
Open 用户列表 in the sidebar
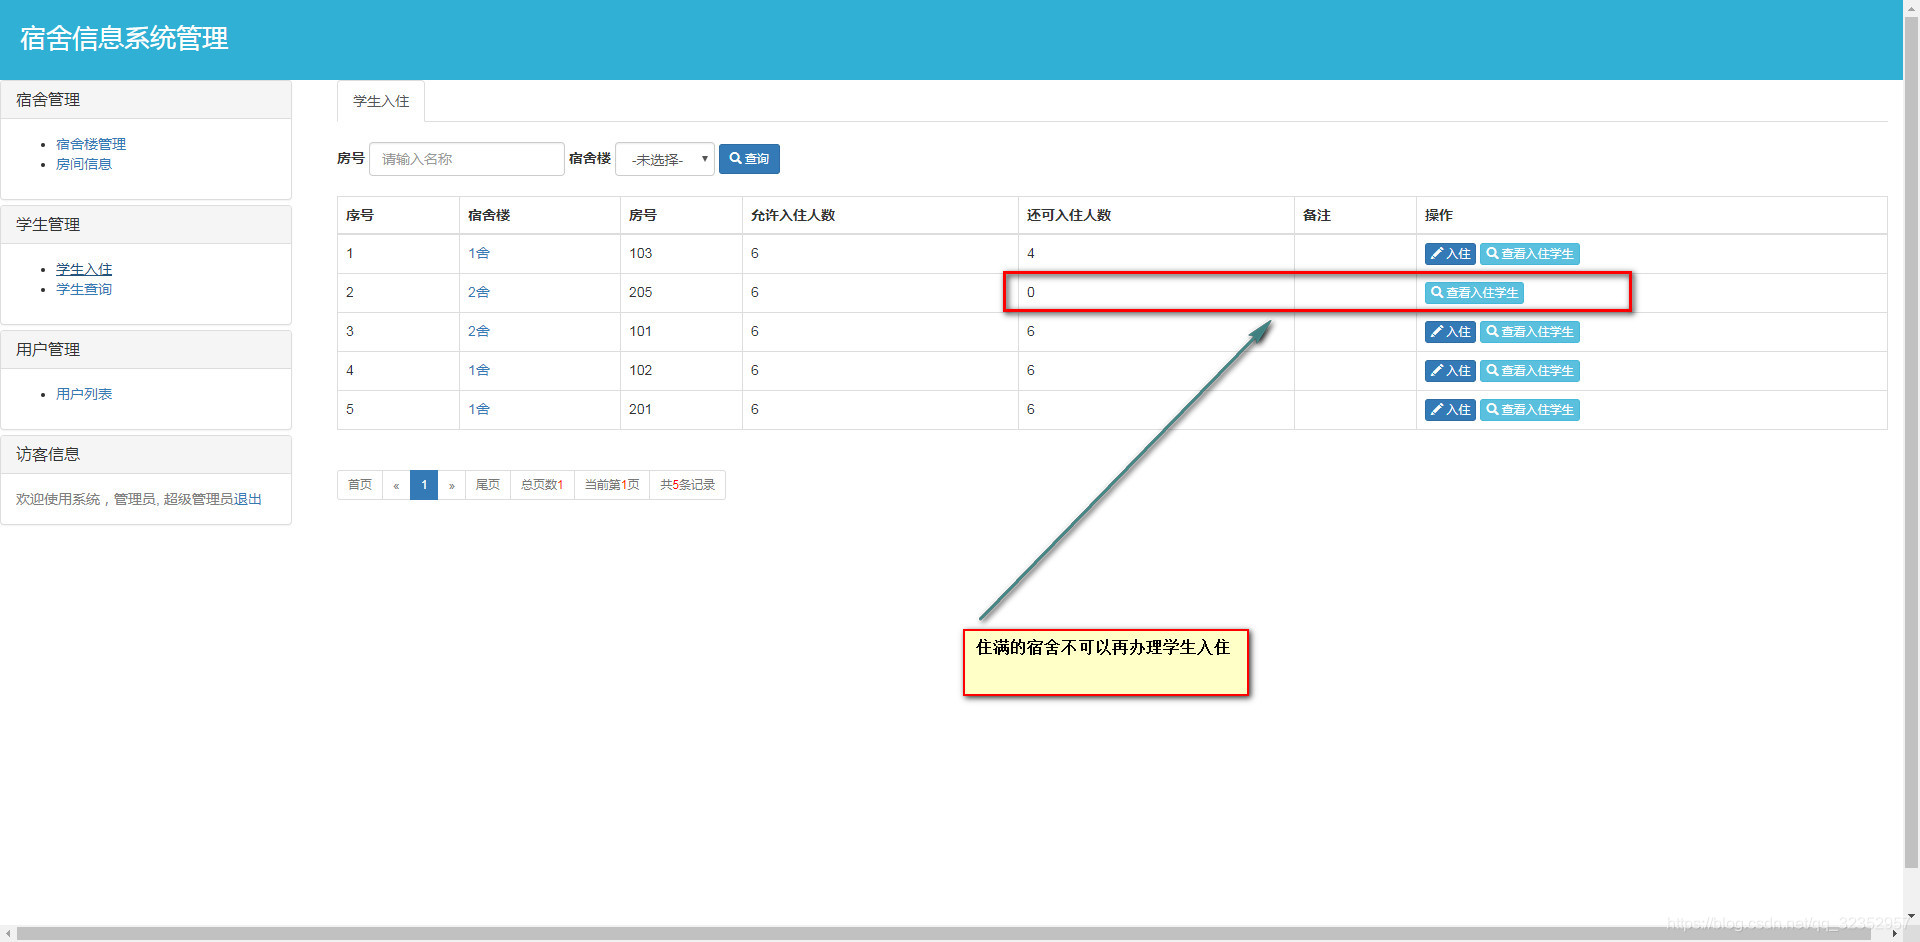coord(84,394)
